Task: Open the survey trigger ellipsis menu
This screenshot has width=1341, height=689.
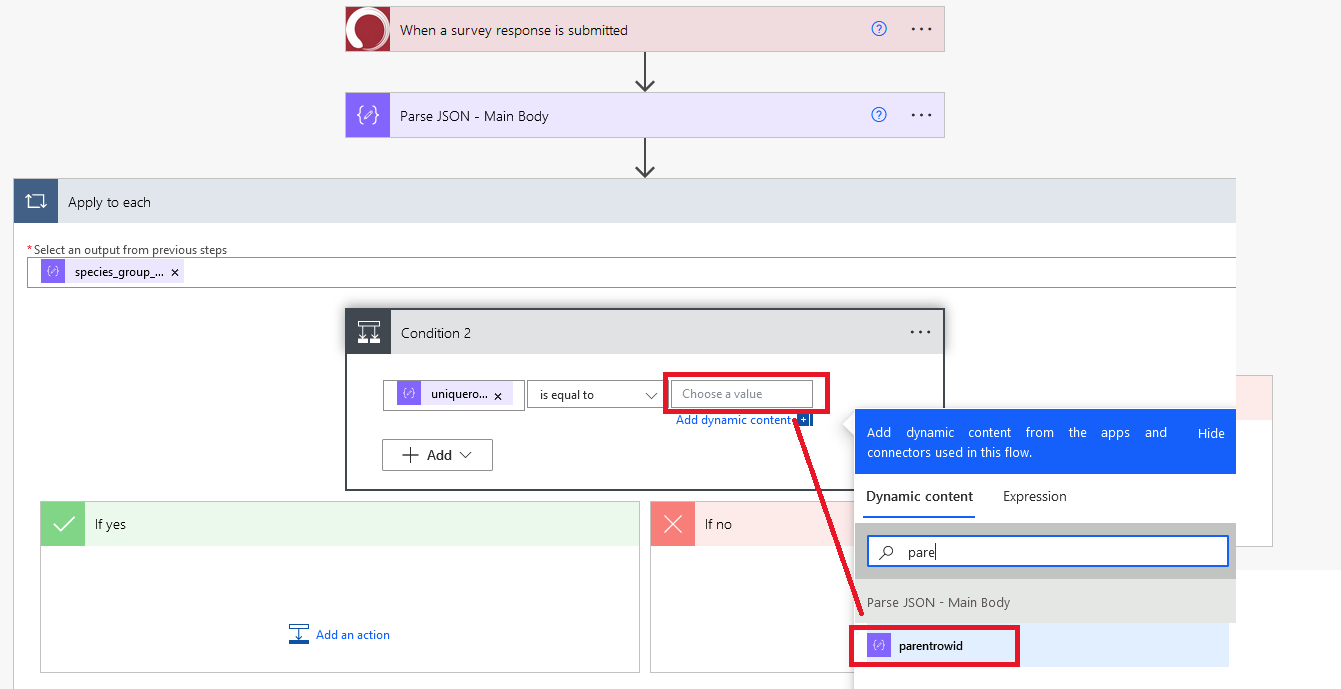Action: (x=921, y=29)
